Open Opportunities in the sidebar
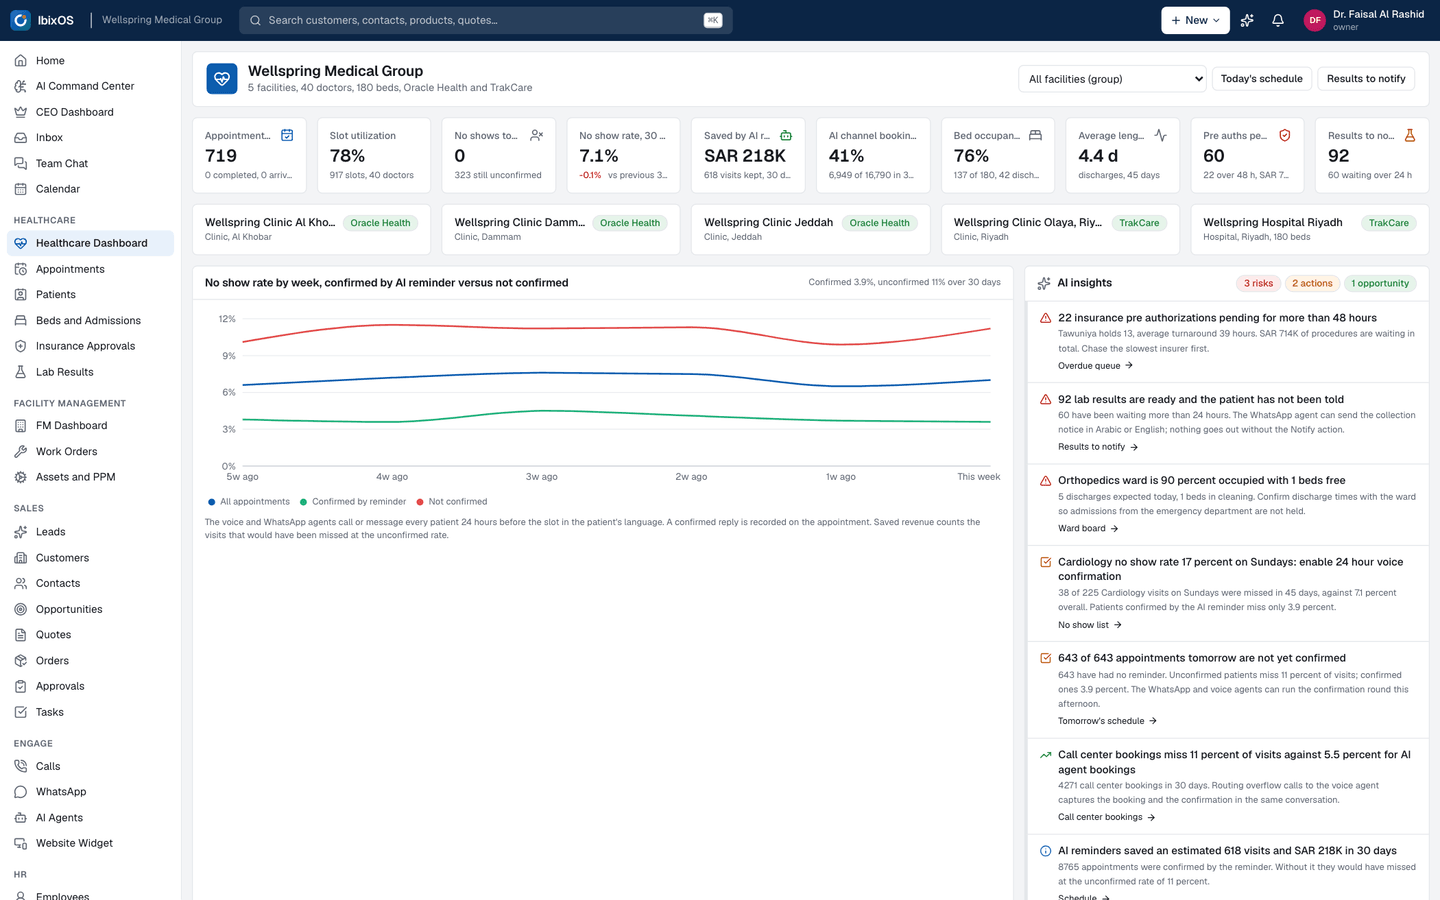Image resolution: width=1440 pixels, height=900 pixels. (90, 609)
